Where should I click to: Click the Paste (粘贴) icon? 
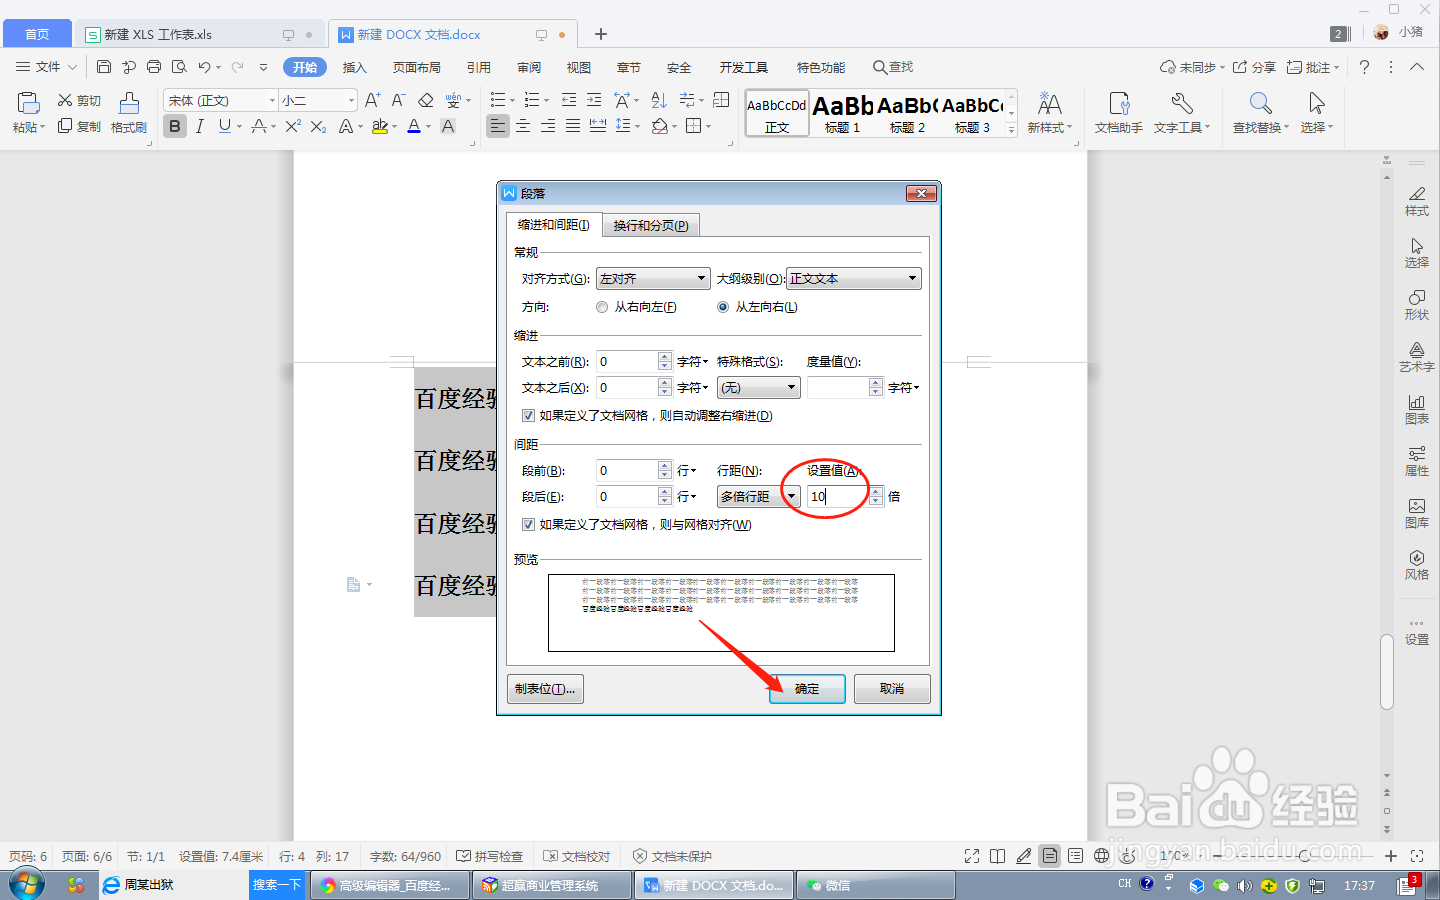click(28, 102)
